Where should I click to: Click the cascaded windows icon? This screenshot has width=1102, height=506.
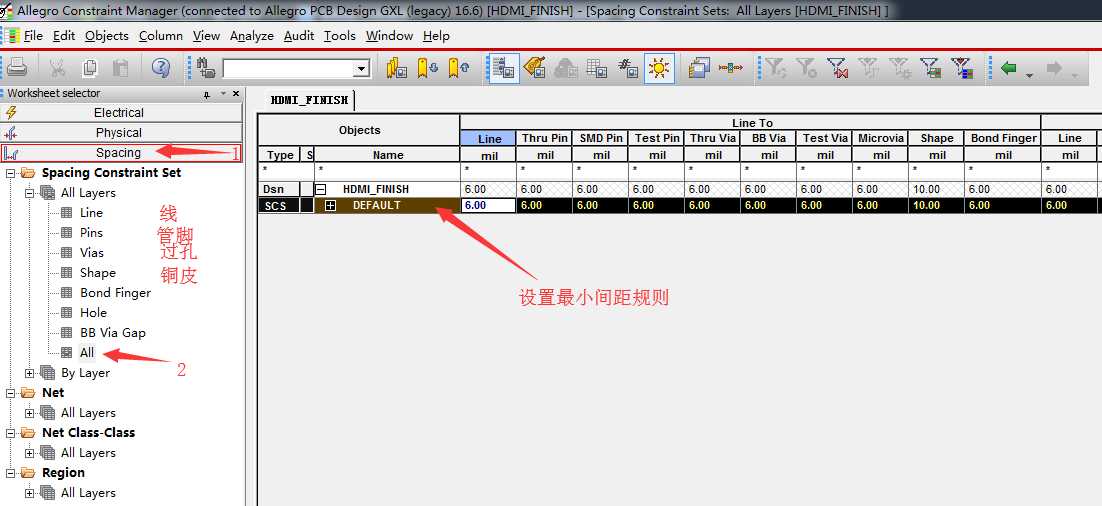699,68
